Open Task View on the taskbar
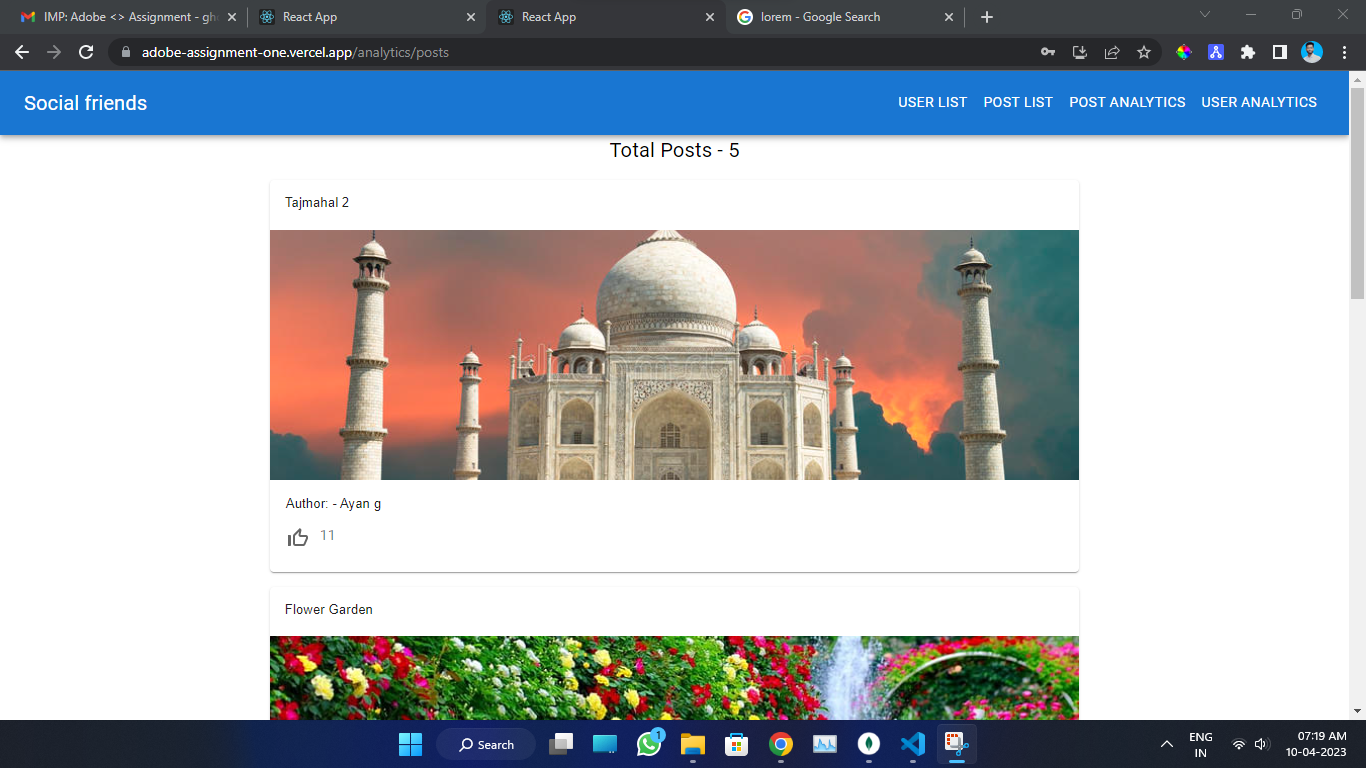 [x=562, y=744]
